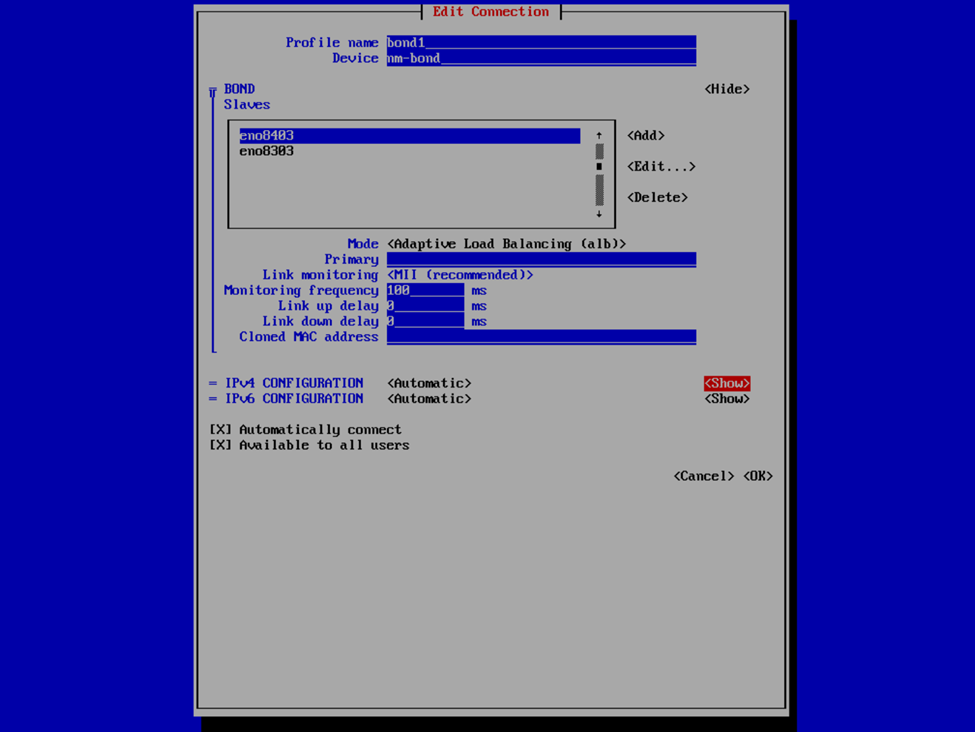Open IPv4 CONFIGURATION Automatic dropdown

[x=429, y=383]
